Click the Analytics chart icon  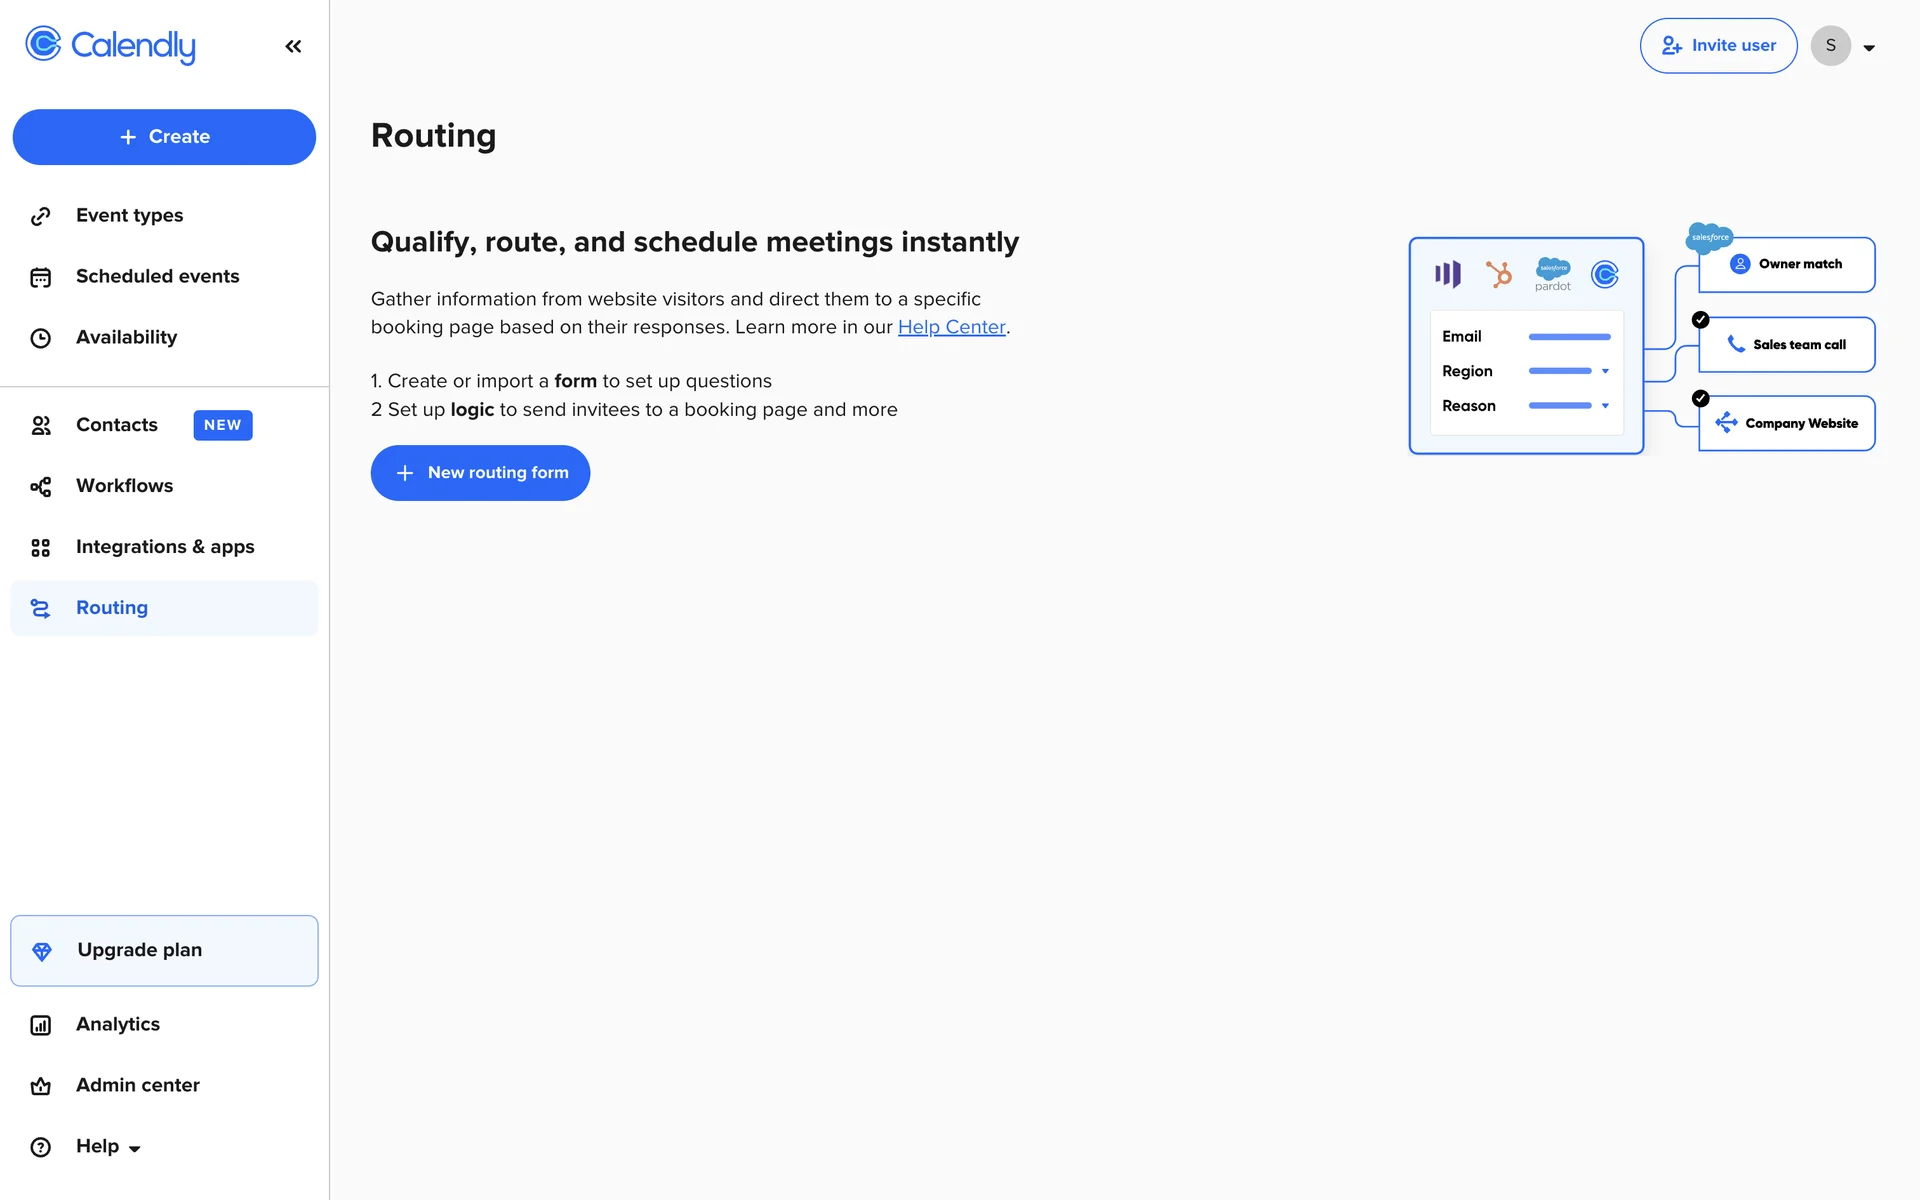(x=40, y=1025)
